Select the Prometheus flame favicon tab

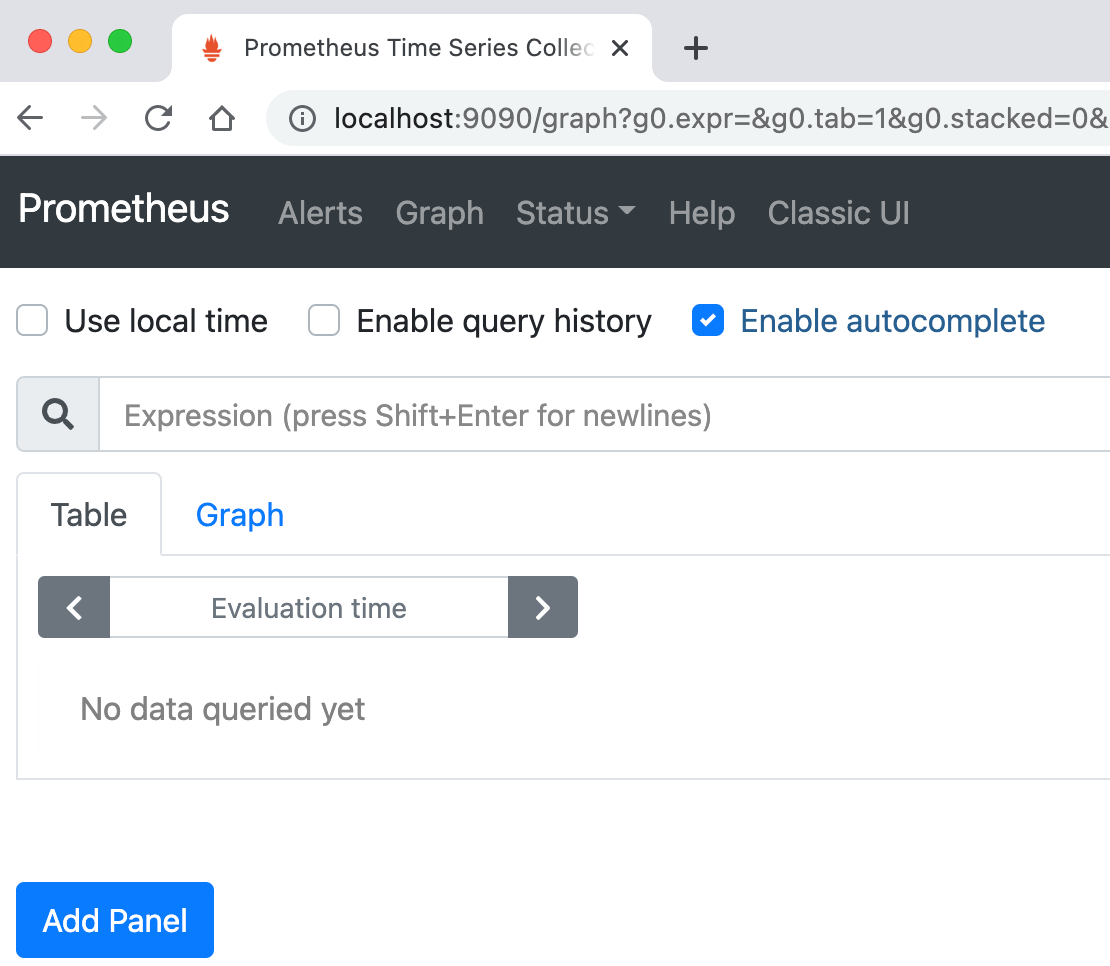212,48
